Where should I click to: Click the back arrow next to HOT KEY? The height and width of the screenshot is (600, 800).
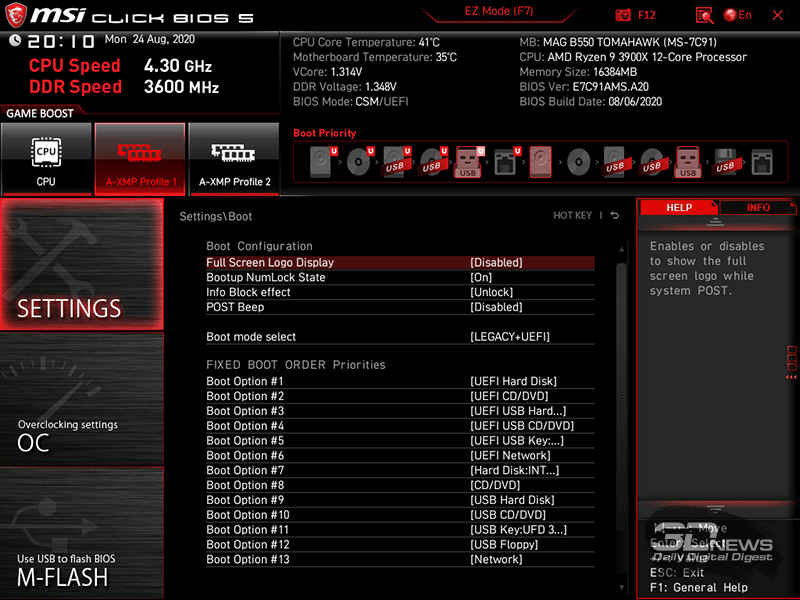pyautogui.click(x=615, y=215)
